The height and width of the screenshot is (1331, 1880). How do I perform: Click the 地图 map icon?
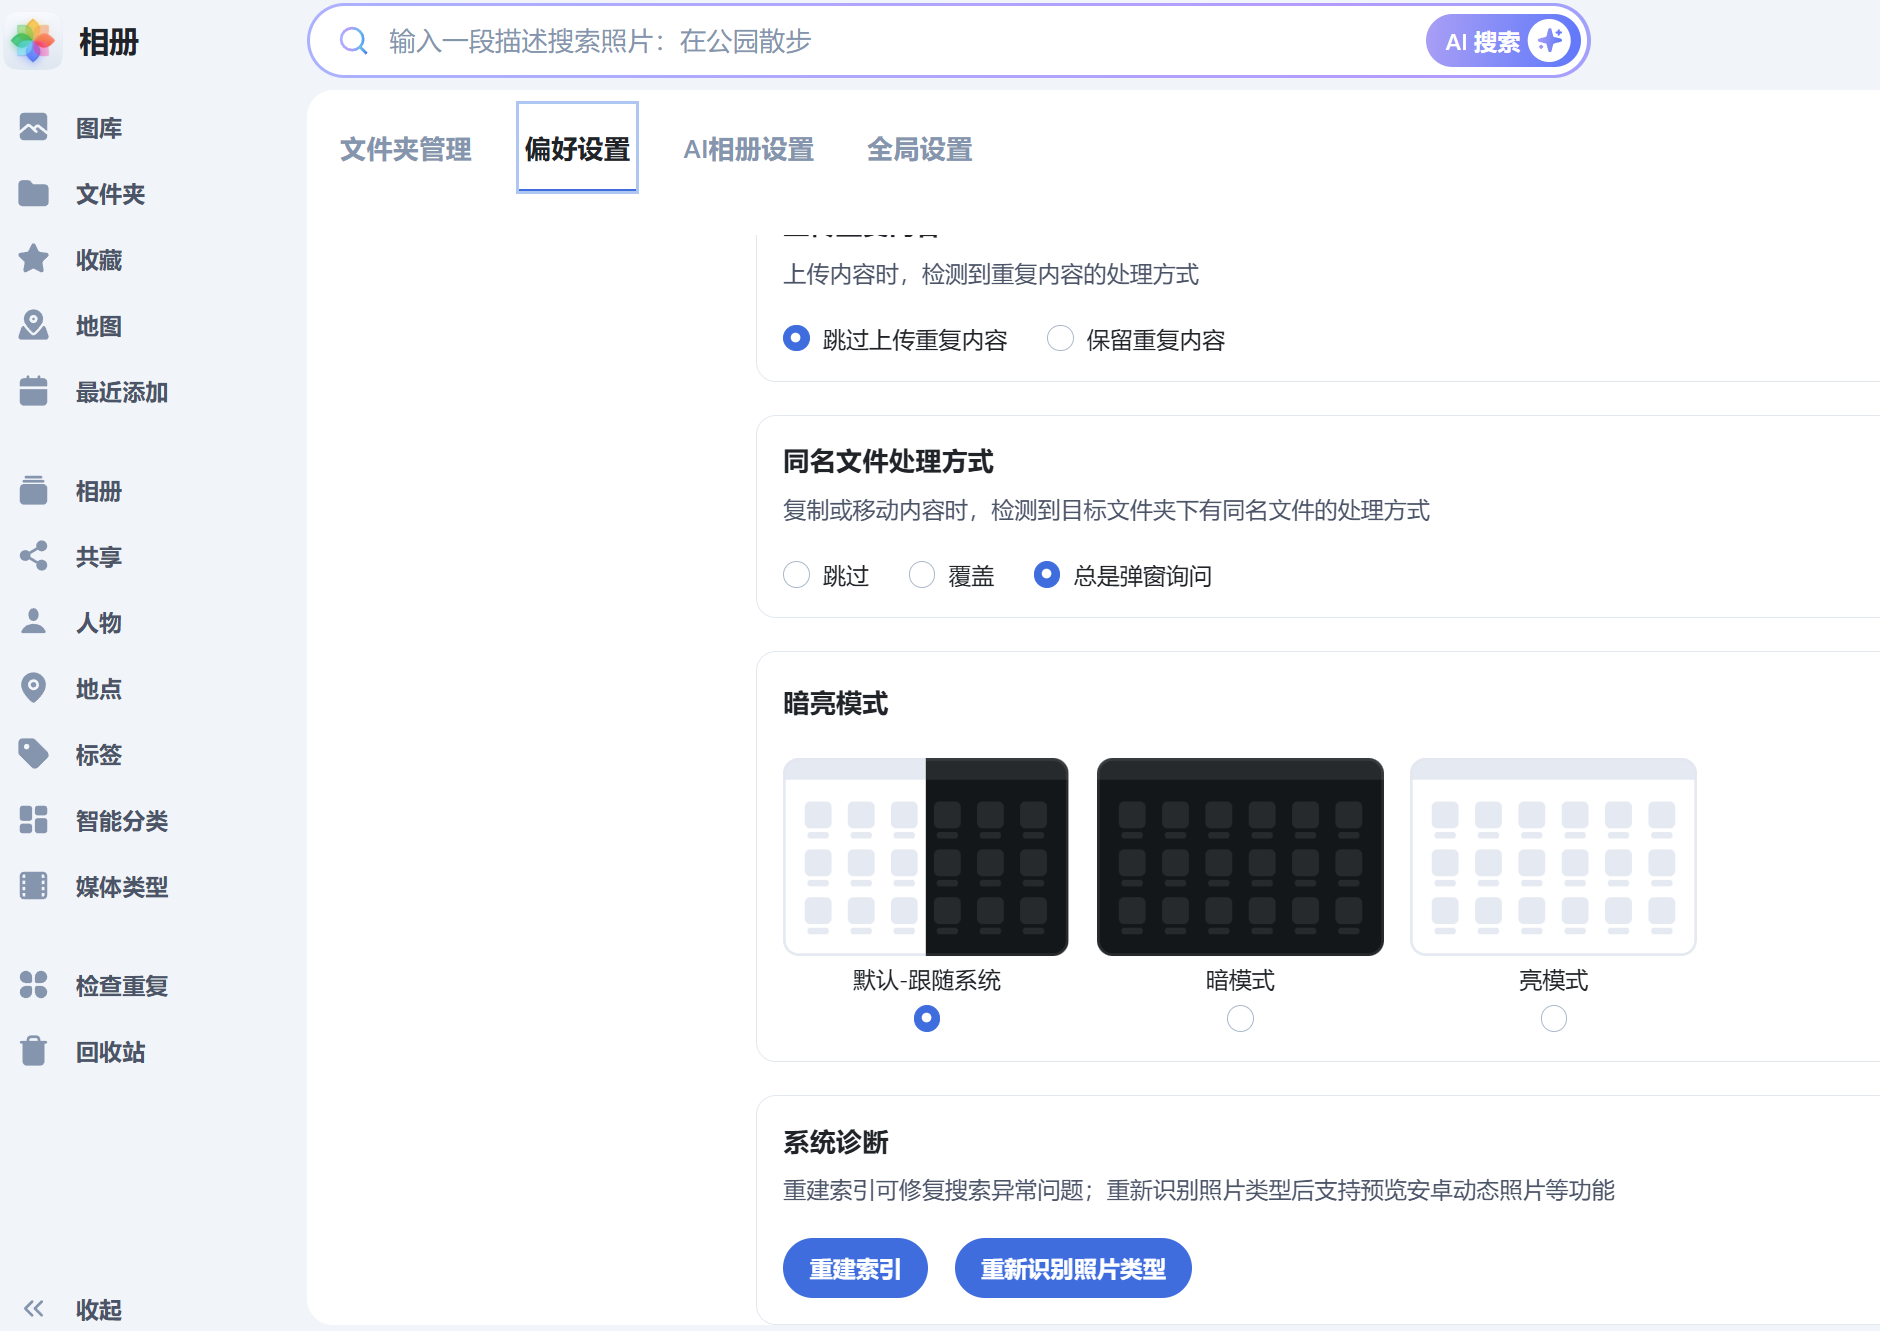coord(33,325)
